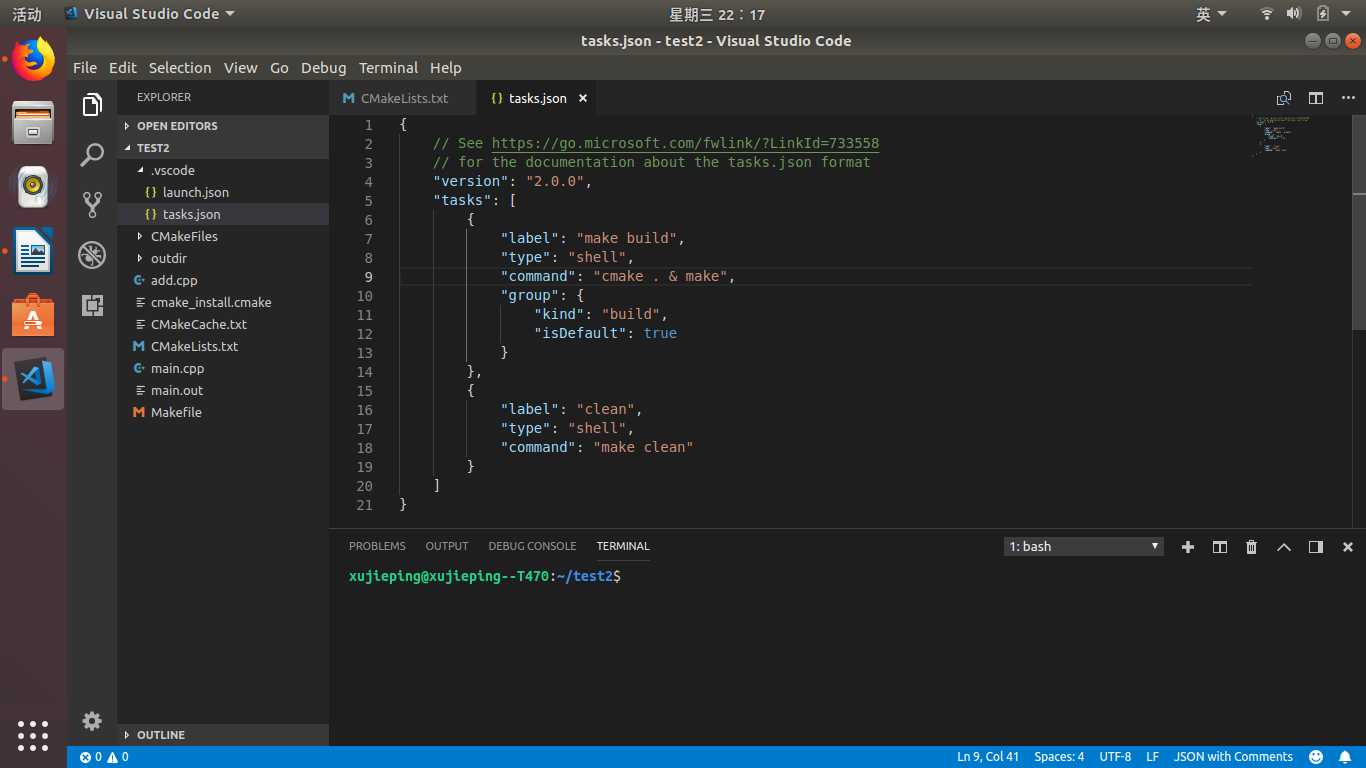Click open changes icon in editor toolbar
The height and width of the screenshot is (768, 1366).
(1284, 98)
